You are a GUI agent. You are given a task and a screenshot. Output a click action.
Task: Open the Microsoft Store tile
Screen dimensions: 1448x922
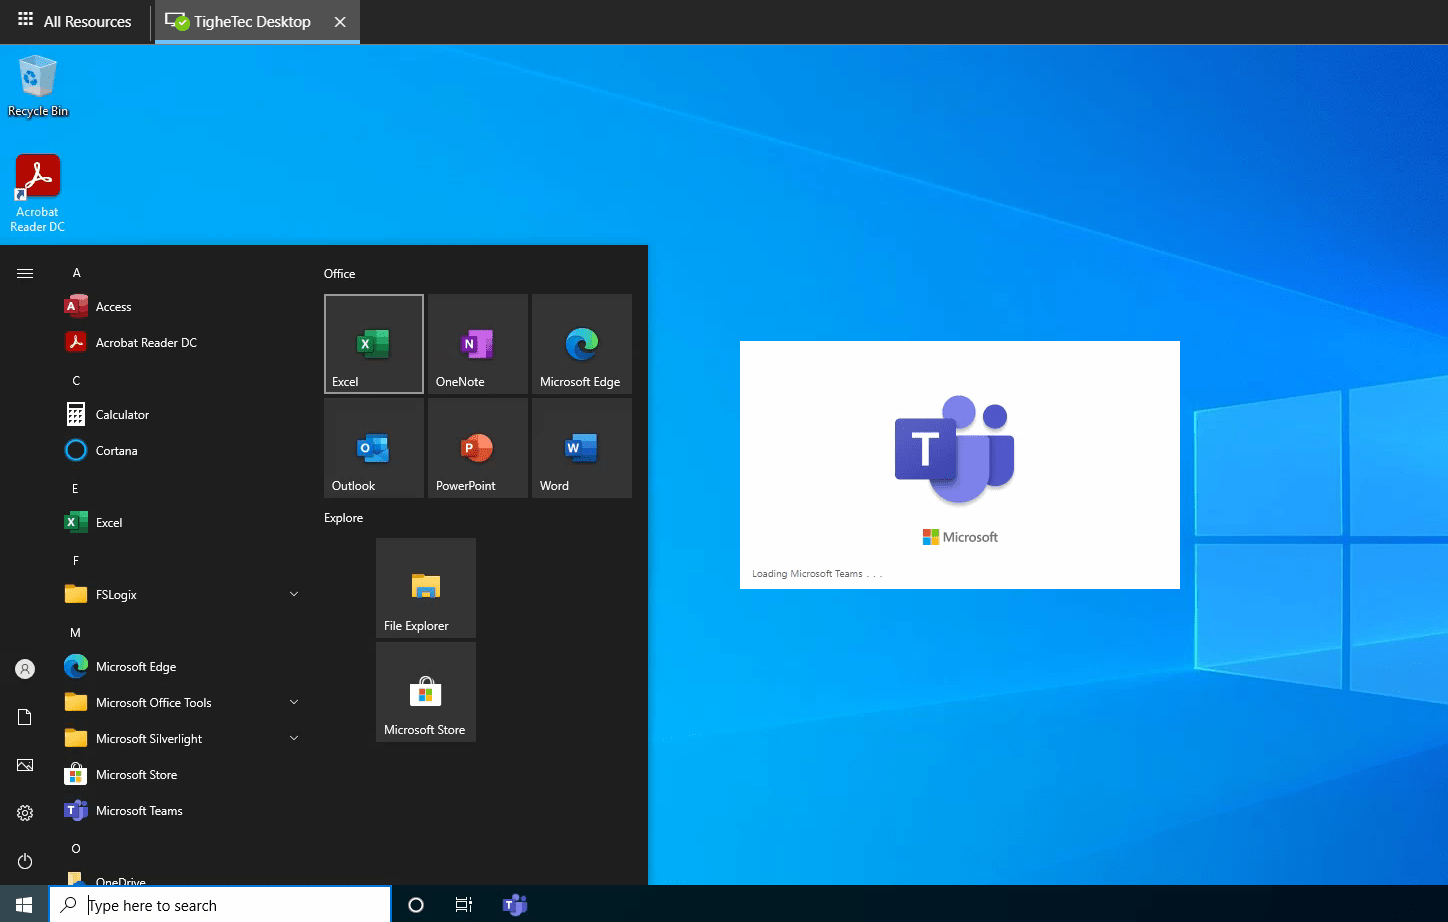[x=426, y=692]
